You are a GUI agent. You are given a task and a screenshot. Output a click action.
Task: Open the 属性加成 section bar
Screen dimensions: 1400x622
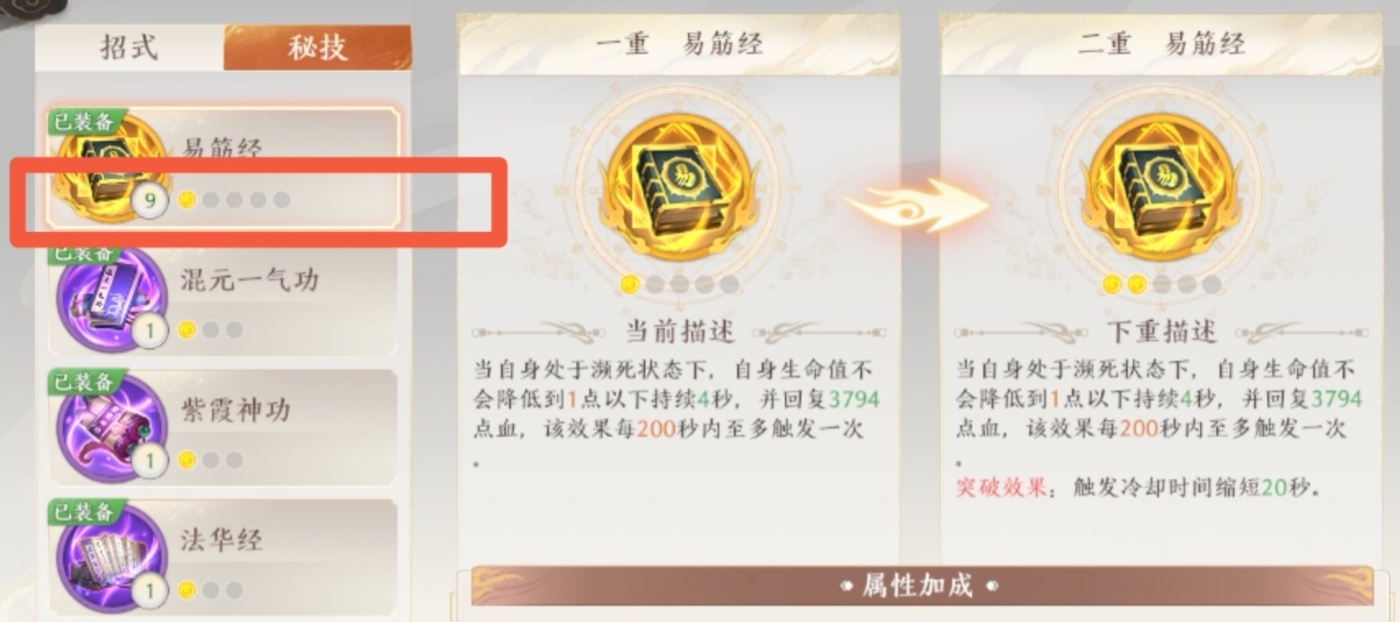pyautogui.click(x=918, y=585)
